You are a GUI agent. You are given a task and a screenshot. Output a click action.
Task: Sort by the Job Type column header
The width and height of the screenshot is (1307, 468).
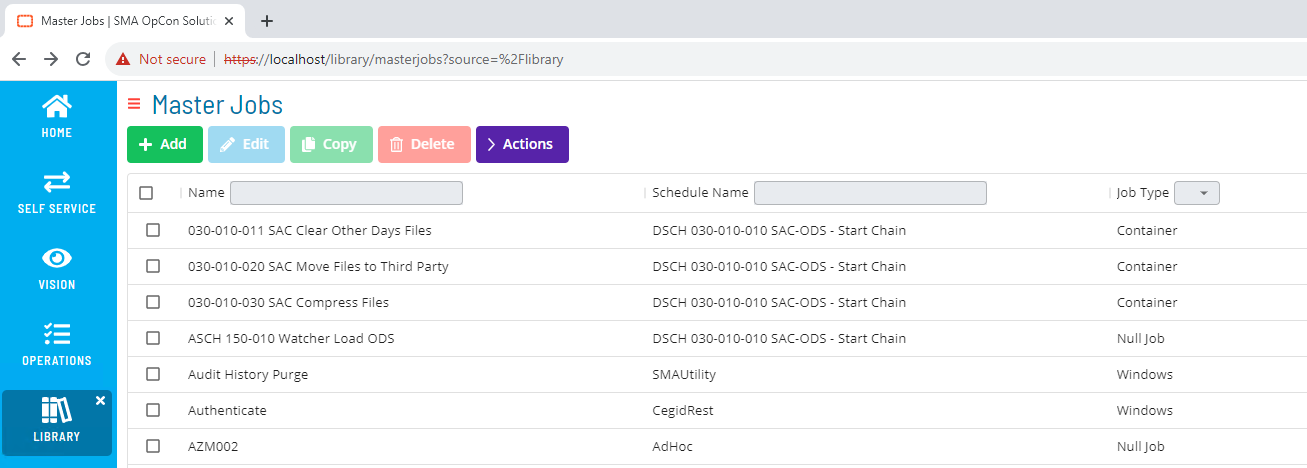pos(1142,193)
